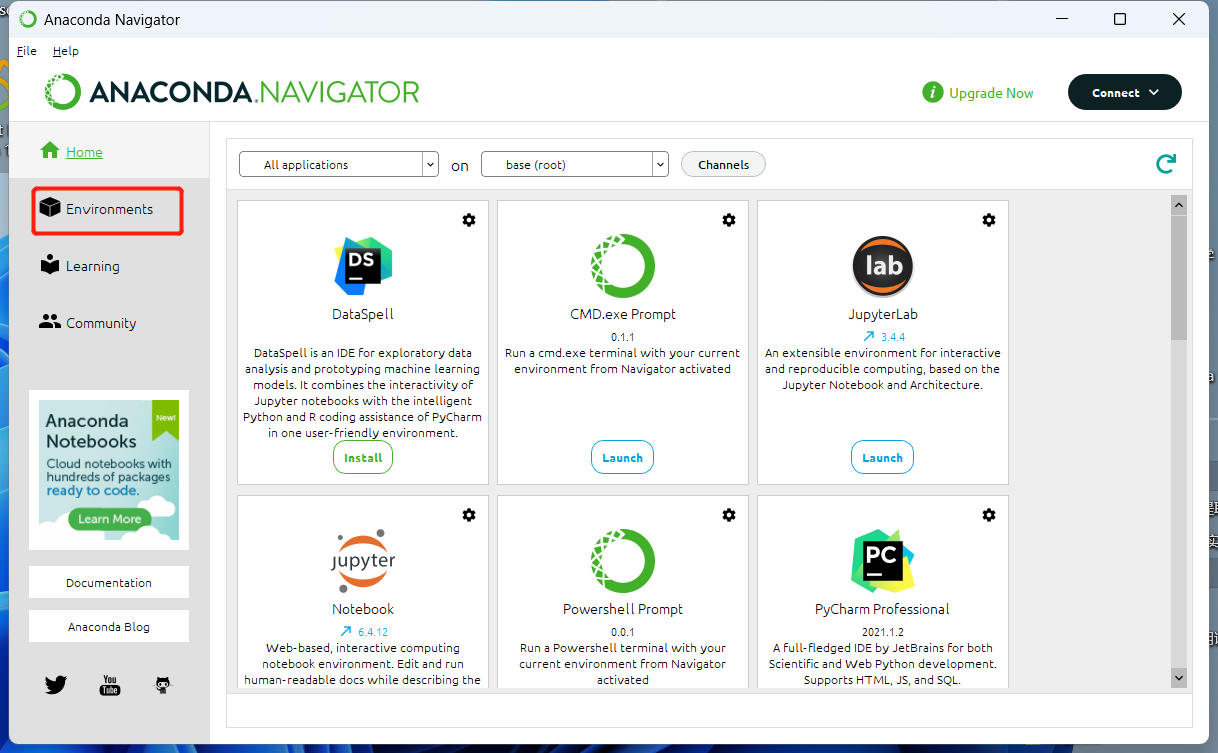
Task: Click the Powershell Prompt green ring icon
Action: click(x=622, y=561)
